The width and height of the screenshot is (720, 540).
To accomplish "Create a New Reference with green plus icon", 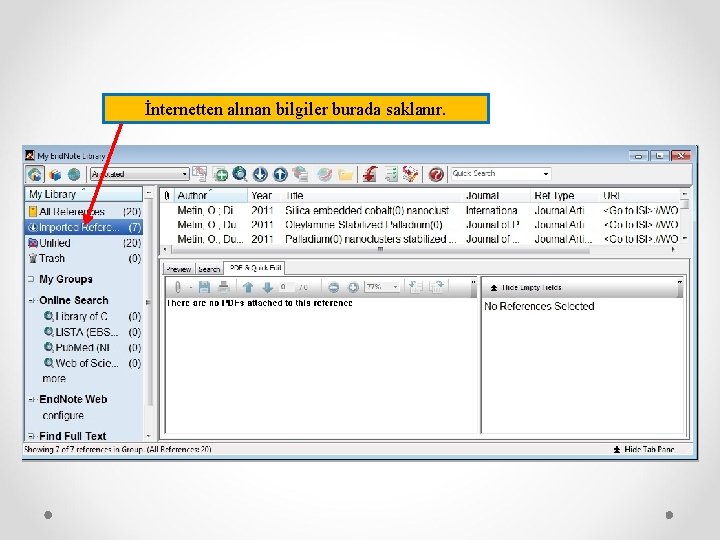I will 221,174.
